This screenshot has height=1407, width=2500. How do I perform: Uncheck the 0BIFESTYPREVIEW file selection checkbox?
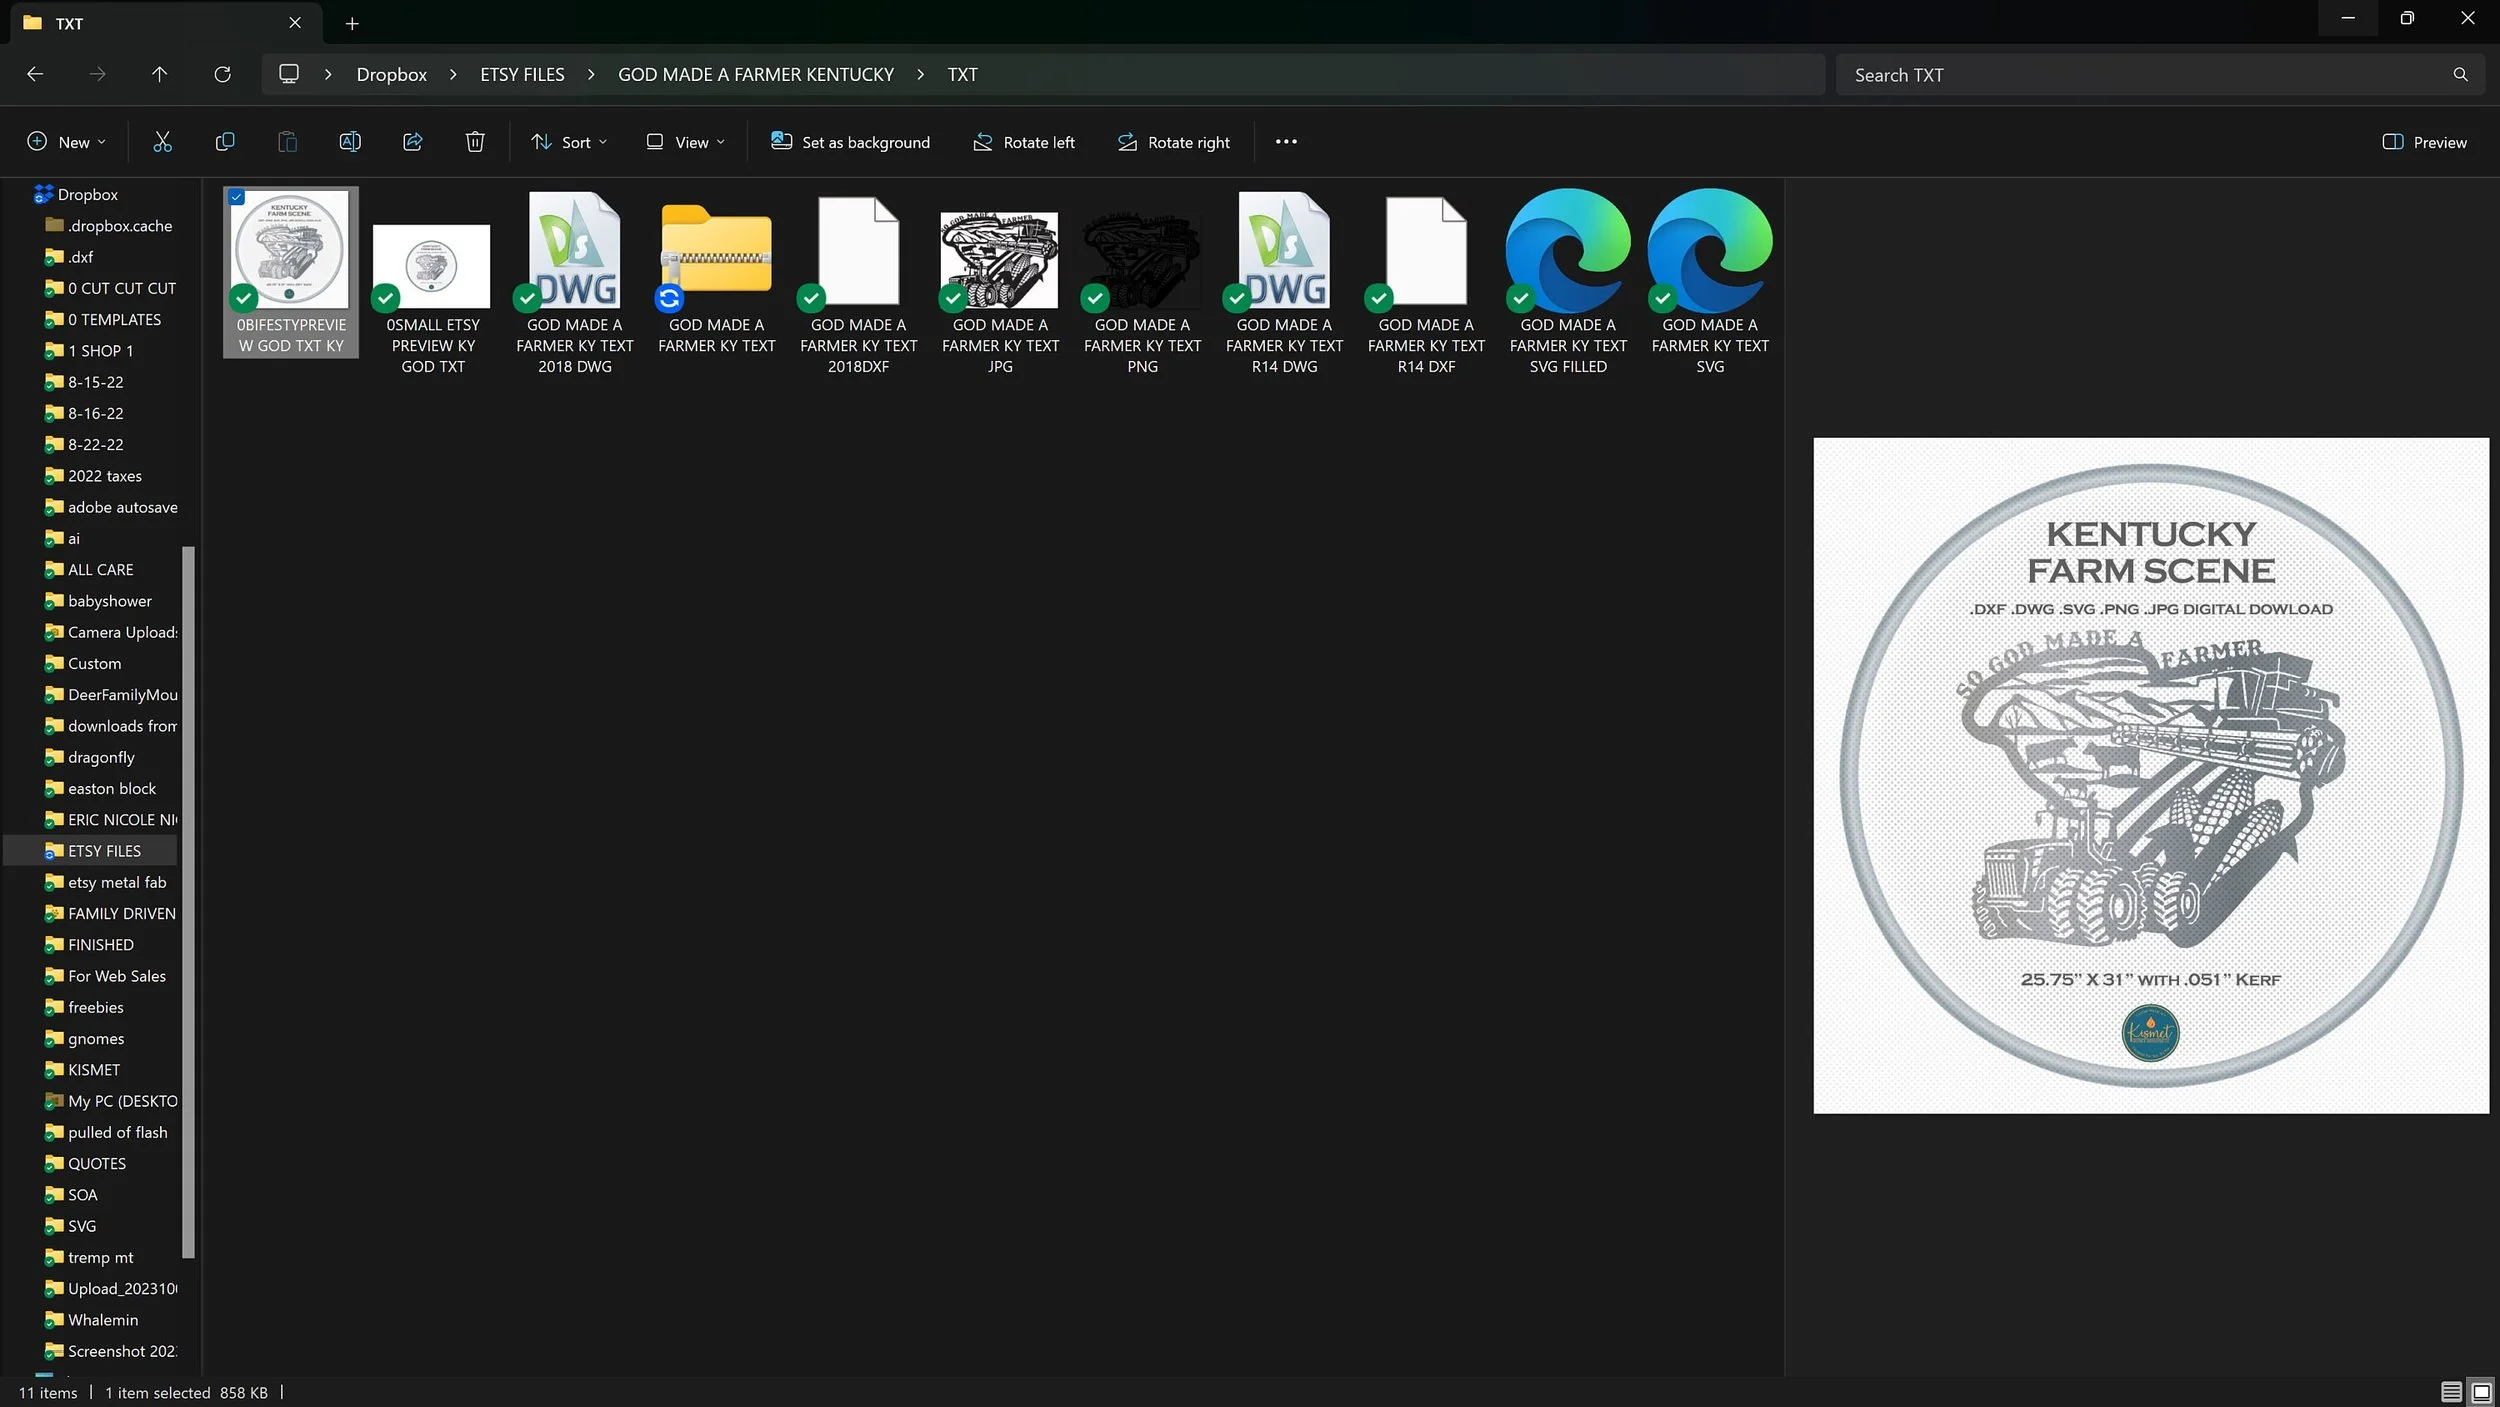pos(237,197)
